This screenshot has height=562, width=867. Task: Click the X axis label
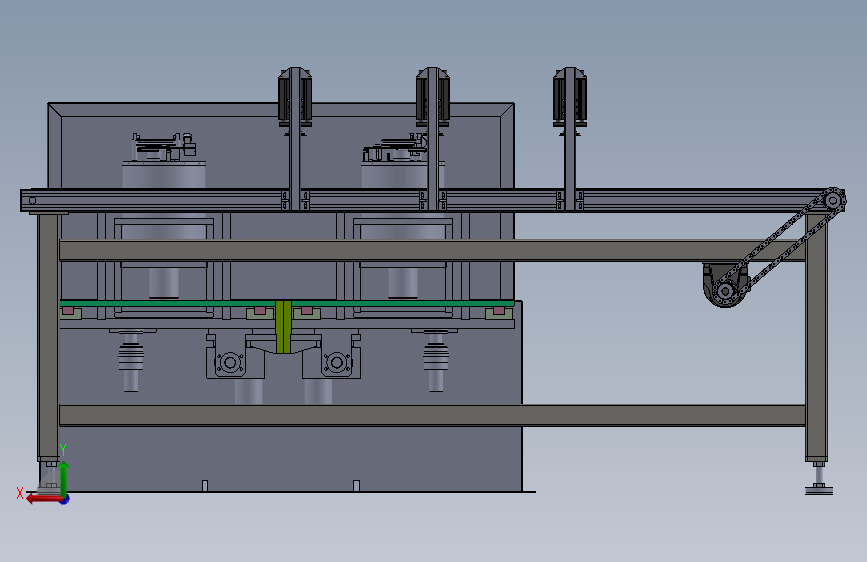point(20,493)
